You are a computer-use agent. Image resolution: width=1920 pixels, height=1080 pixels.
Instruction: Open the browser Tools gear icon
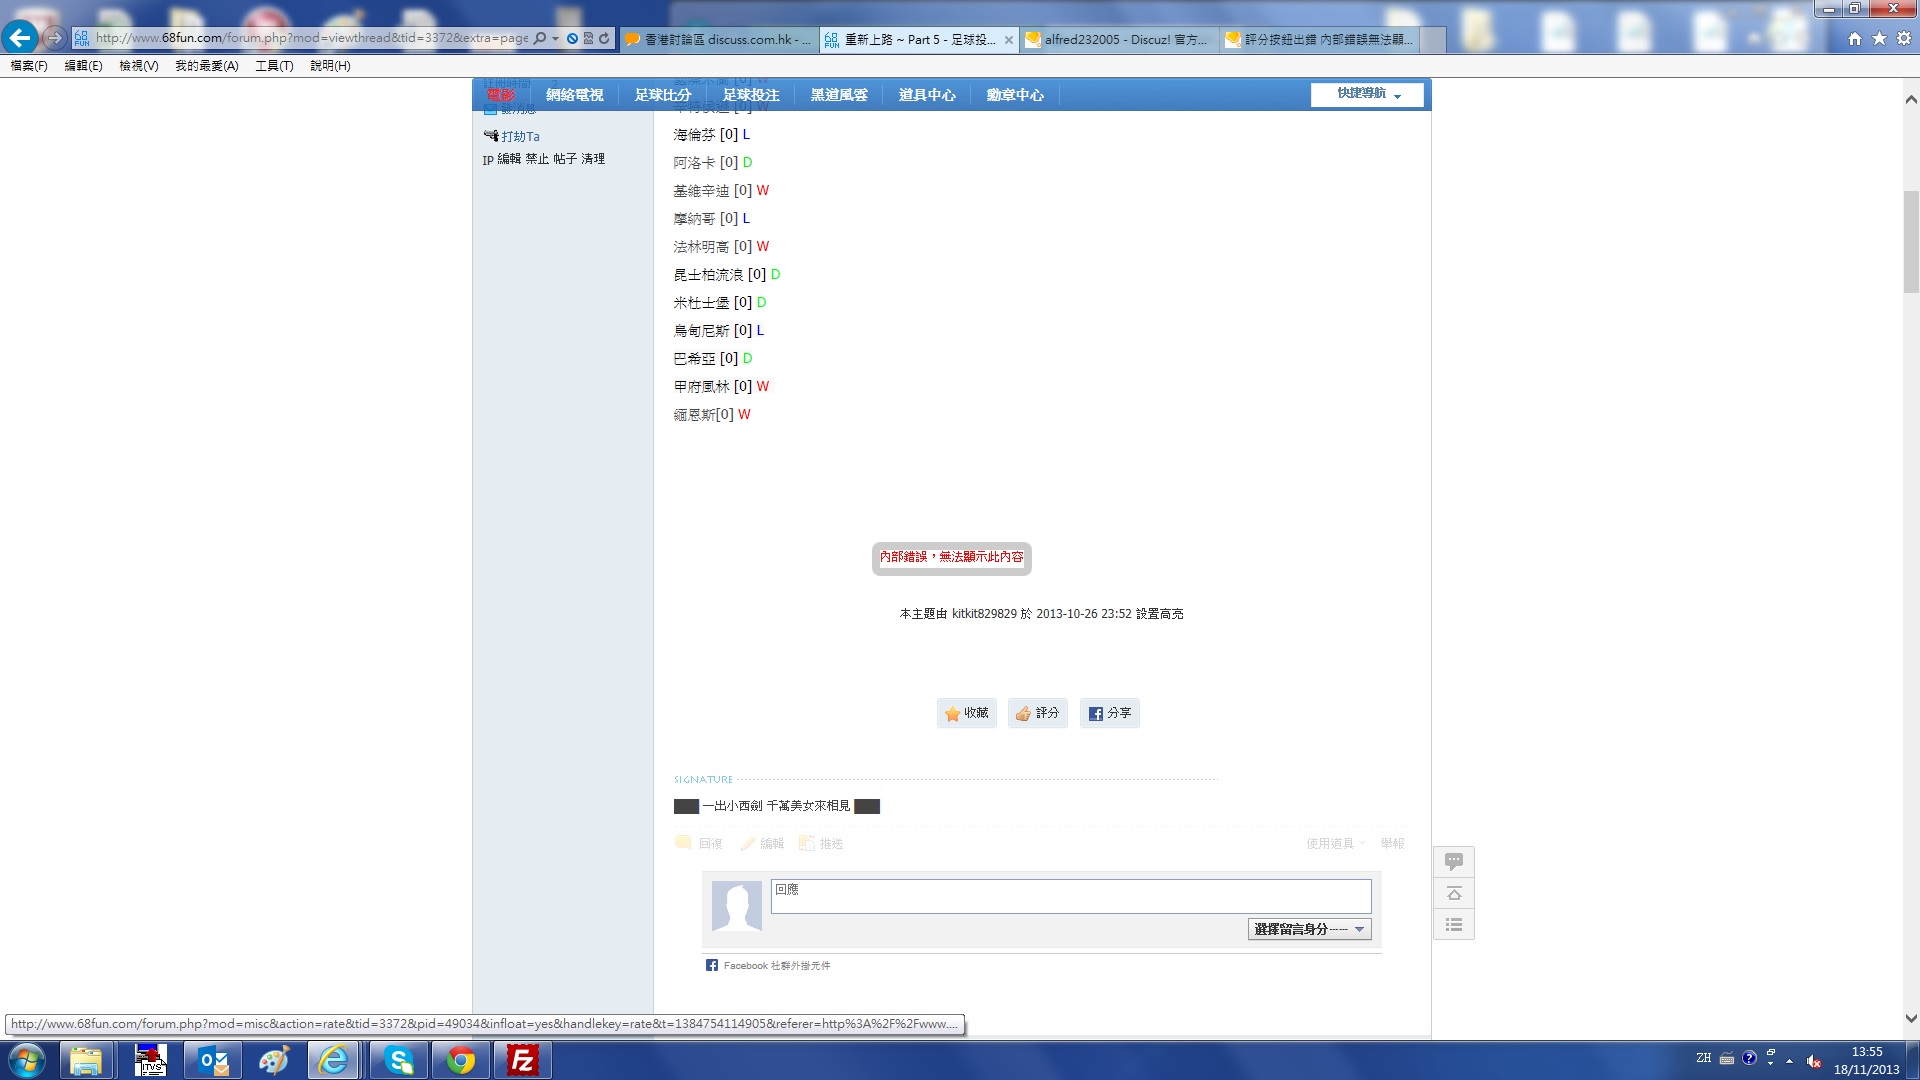(x=1904, y=39)
